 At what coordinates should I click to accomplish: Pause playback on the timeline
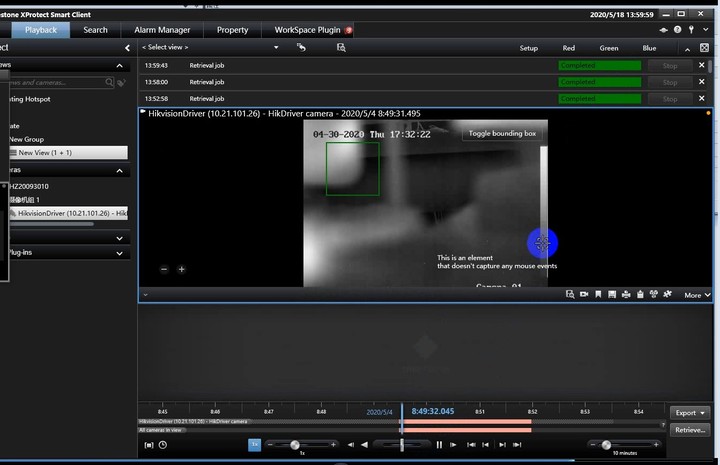point(439,445)
